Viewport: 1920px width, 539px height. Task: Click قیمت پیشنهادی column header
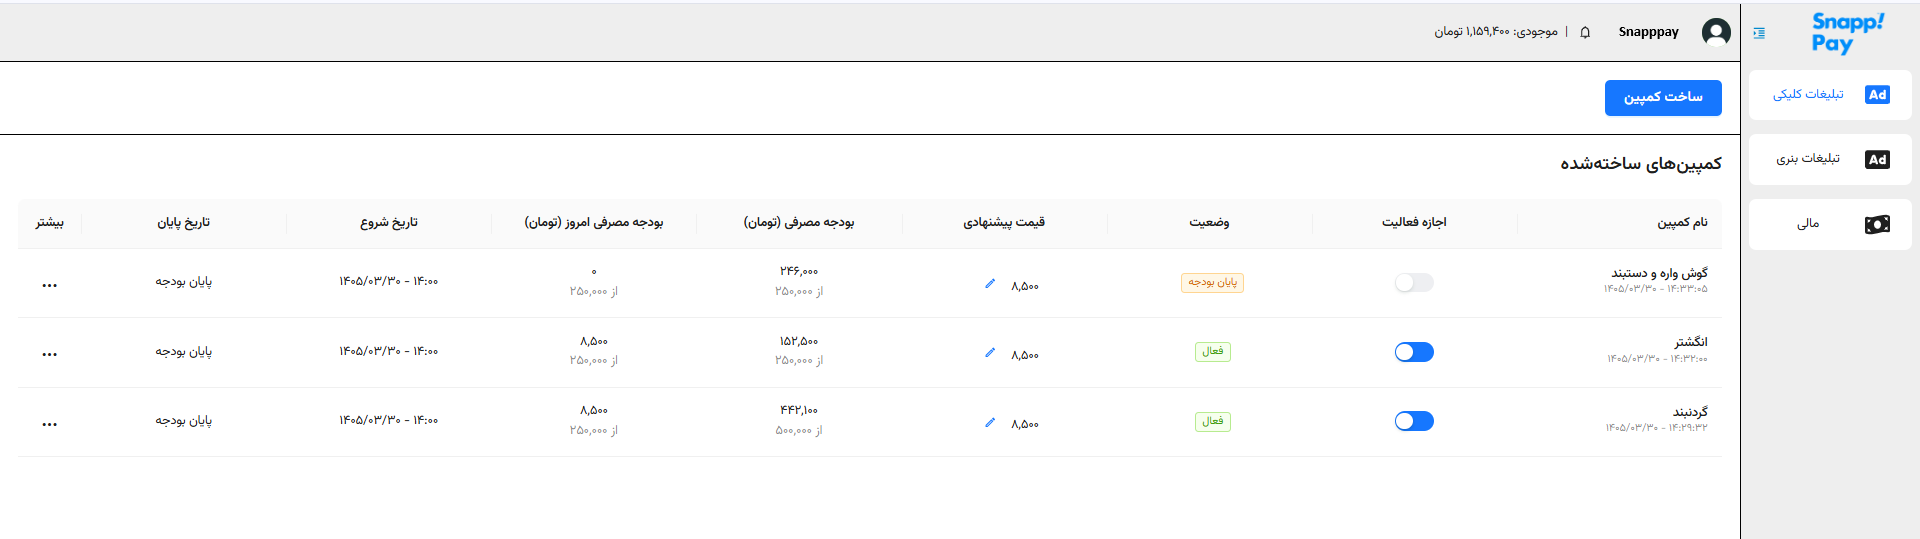click(x=1004, y=222)
